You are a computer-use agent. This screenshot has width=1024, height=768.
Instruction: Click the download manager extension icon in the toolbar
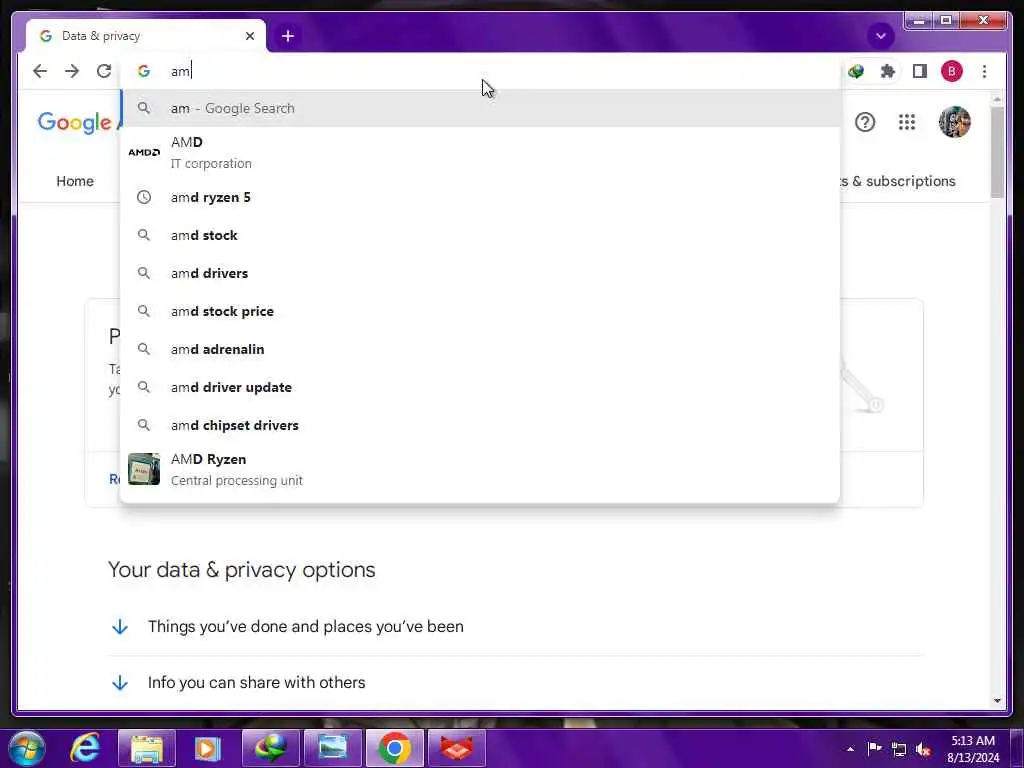coord(856,71)
